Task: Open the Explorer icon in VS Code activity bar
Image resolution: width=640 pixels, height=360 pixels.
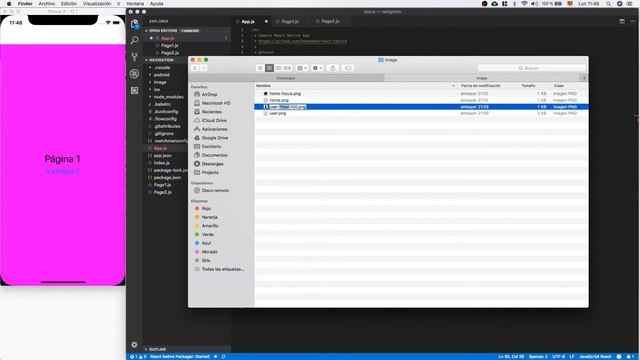Action: pos(135,24)
